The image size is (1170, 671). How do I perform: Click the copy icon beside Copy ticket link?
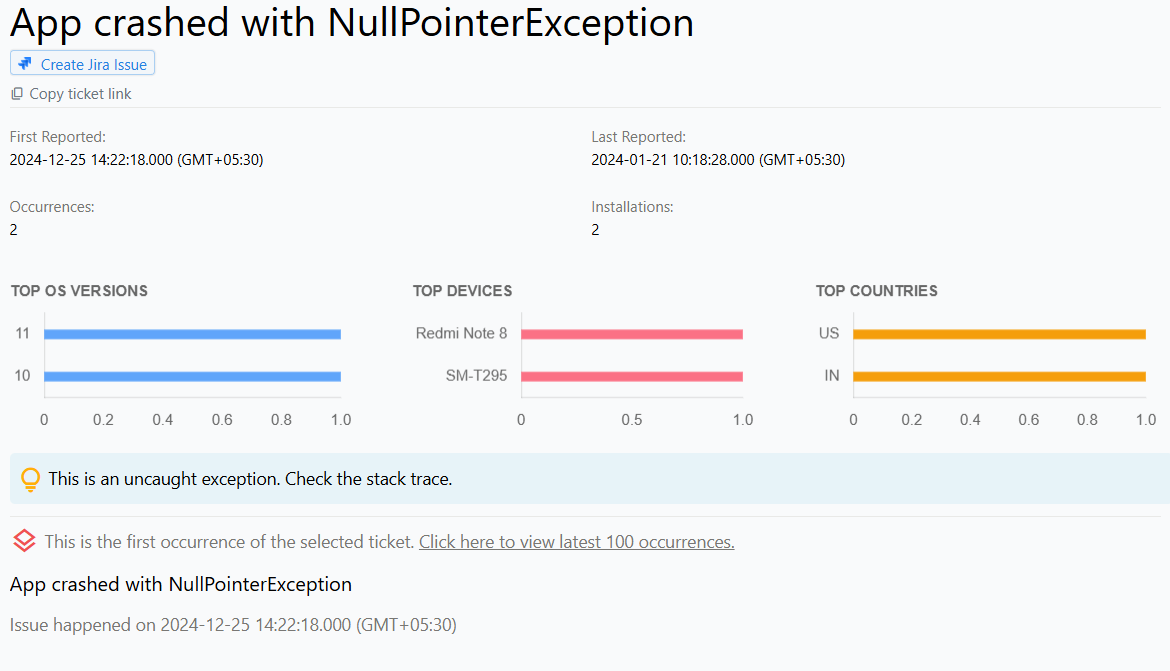pyautogui.click(x=17, y=94)
